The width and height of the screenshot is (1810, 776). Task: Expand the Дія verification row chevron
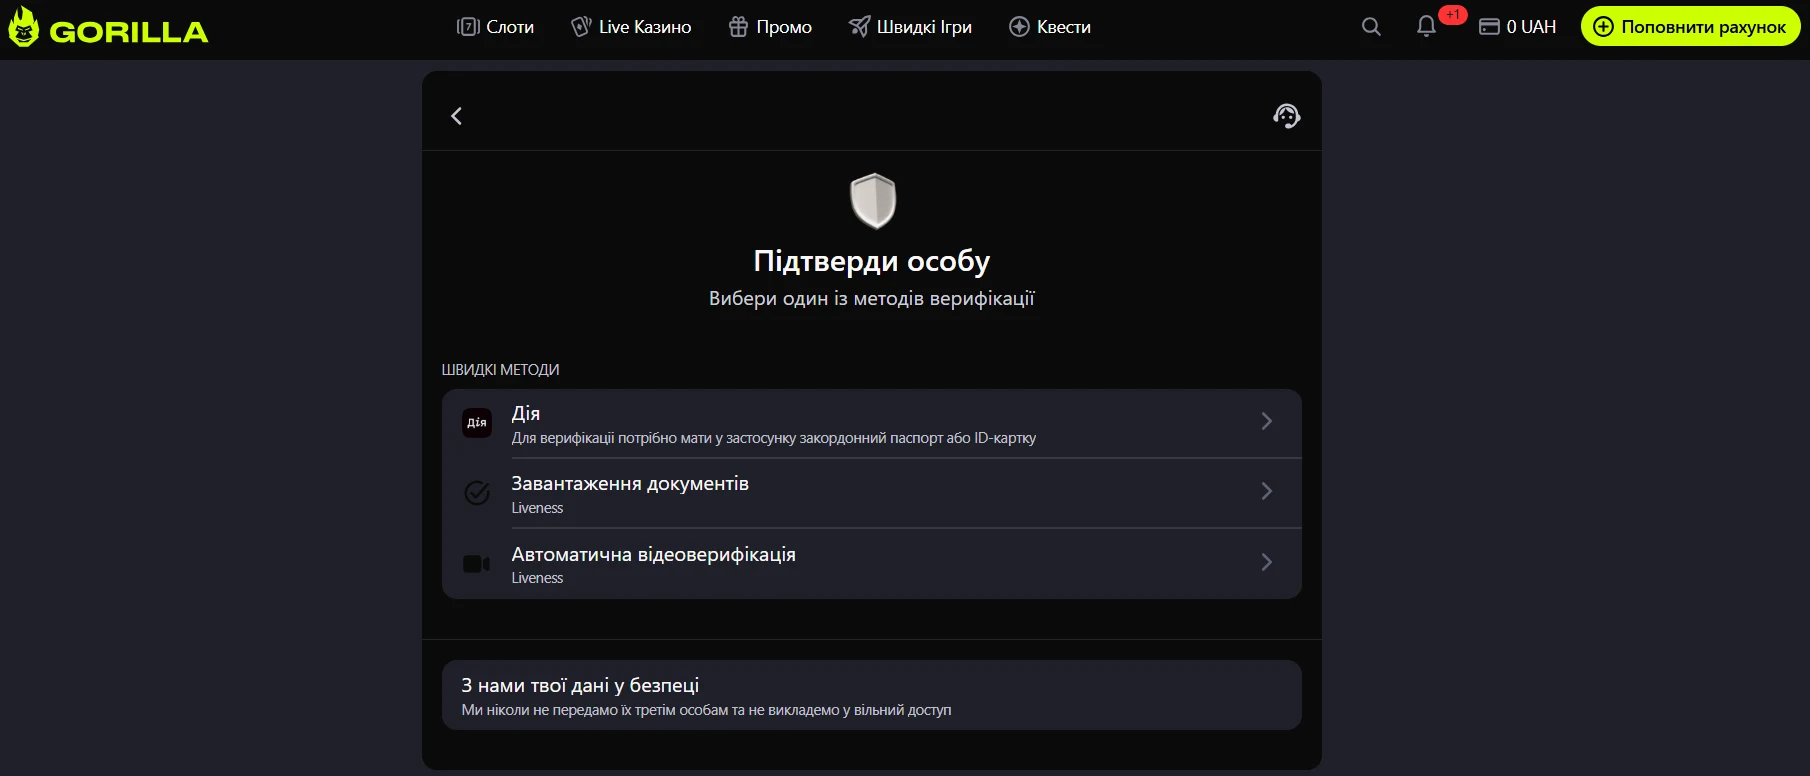click(x=1266, y=421)
